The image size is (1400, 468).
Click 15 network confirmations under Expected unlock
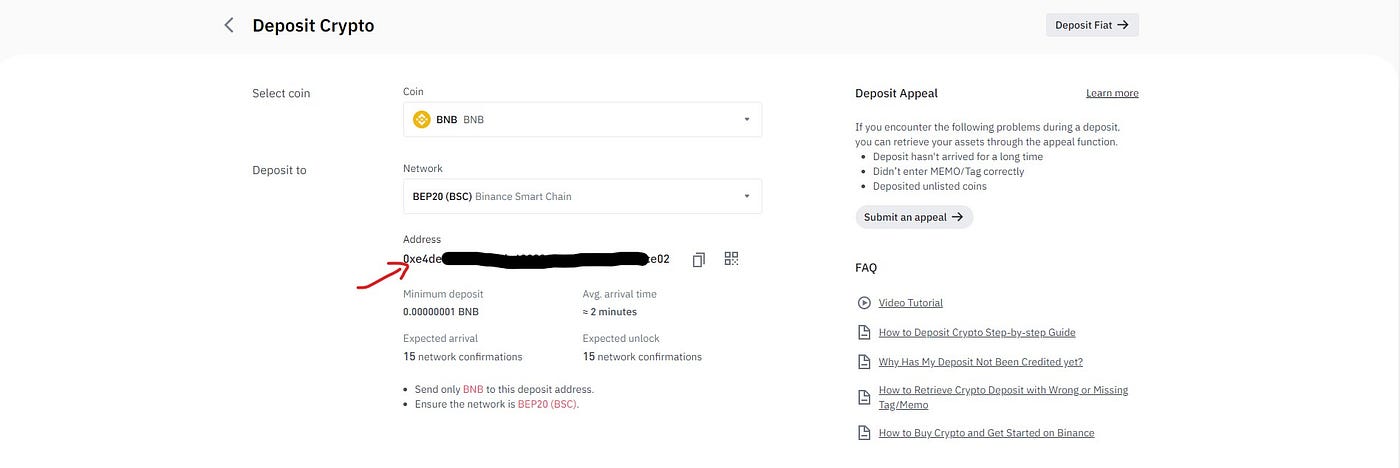642,357
